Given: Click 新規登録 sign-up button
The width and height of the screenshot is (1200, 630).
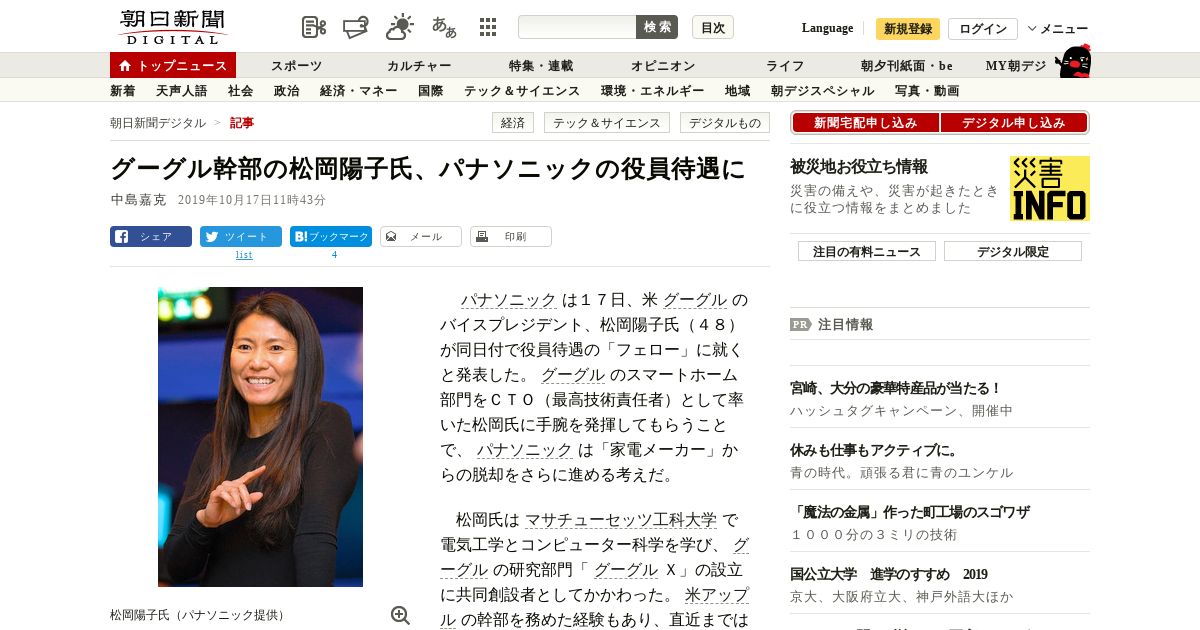Looking at the screenshot, I should pyautogui.click(x=908, y=29).
